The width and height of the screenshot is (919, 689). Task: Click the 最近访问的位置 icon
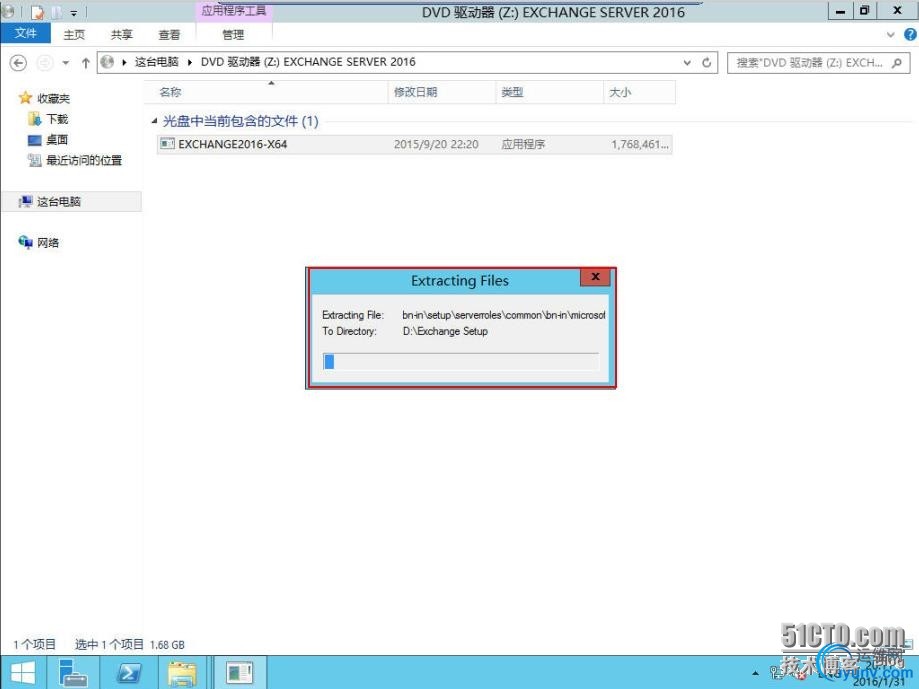(35, 160)
